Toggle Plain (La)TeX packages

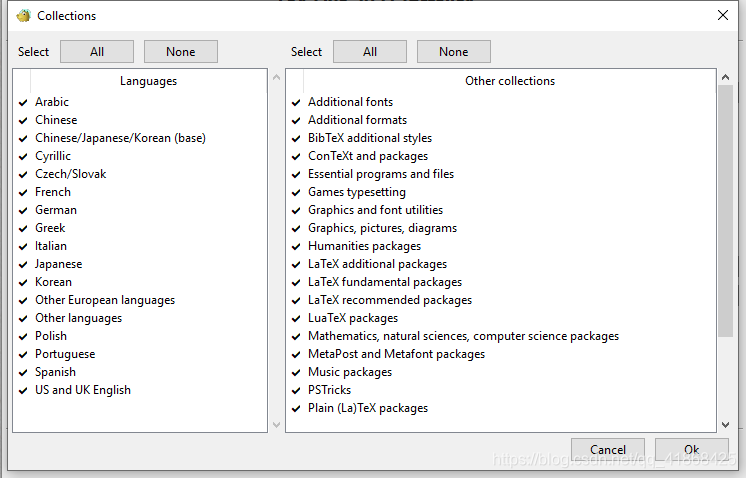coord(296,409)
